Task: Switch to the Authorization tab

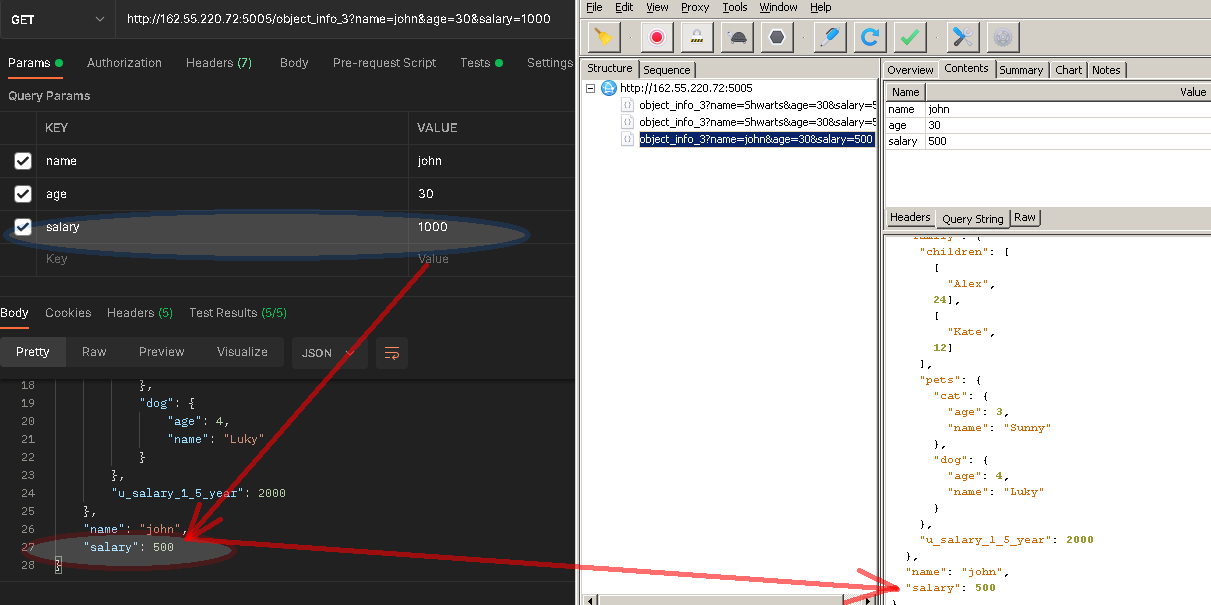Action: 124,63
